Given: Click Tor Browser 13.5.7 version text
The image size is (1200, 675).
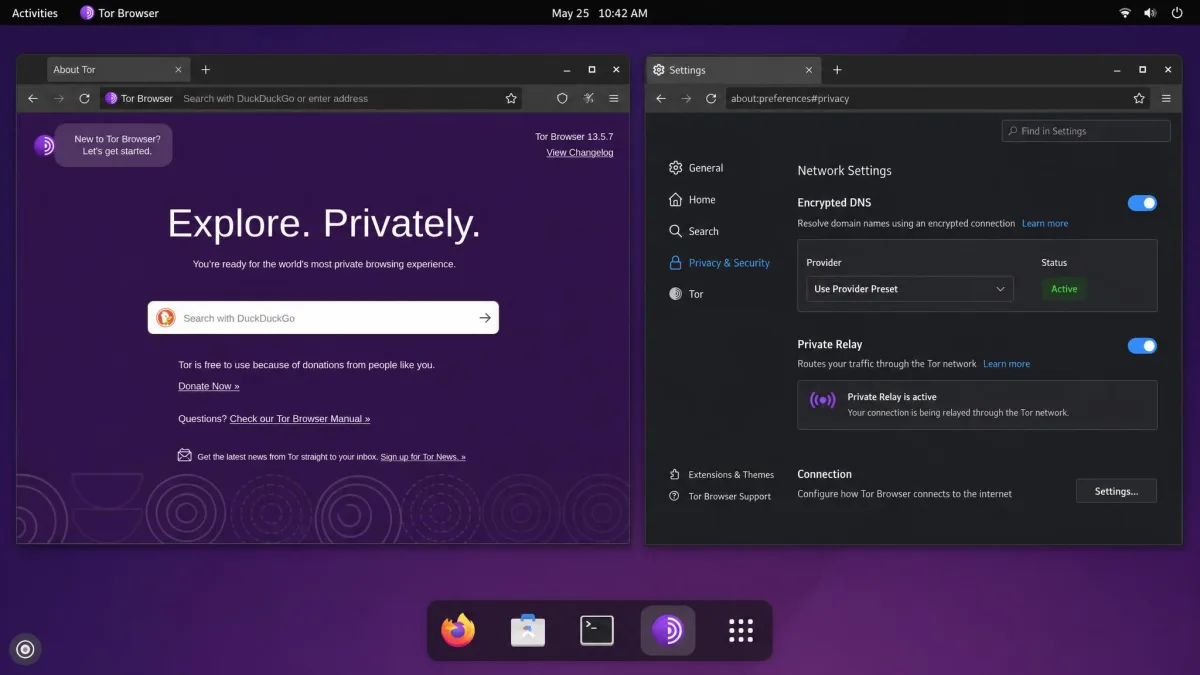Looking at the screenshot, I should click(574, 136).
